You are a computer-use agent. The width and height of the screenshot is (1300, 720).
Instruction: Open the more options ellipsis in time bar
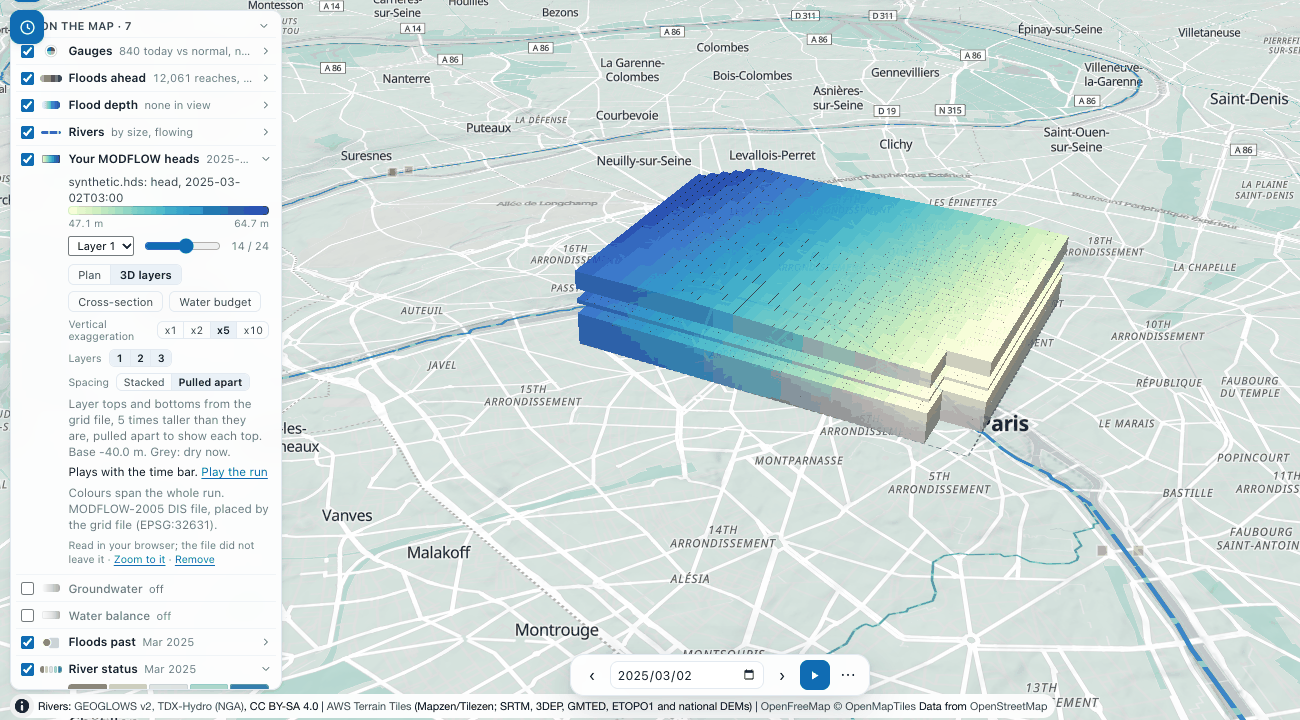point(848,675)
